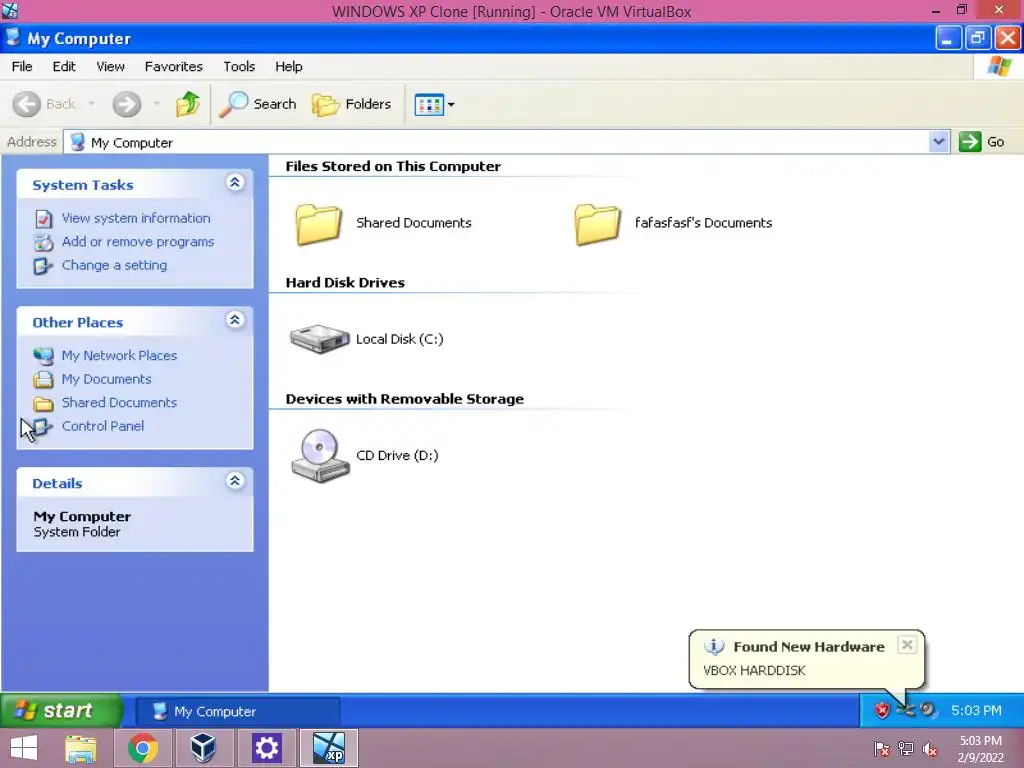This screenshot has height=768, width=1024.
Task: Select the Local Disk (C:) drive icon
Action: tap(319, 339)
